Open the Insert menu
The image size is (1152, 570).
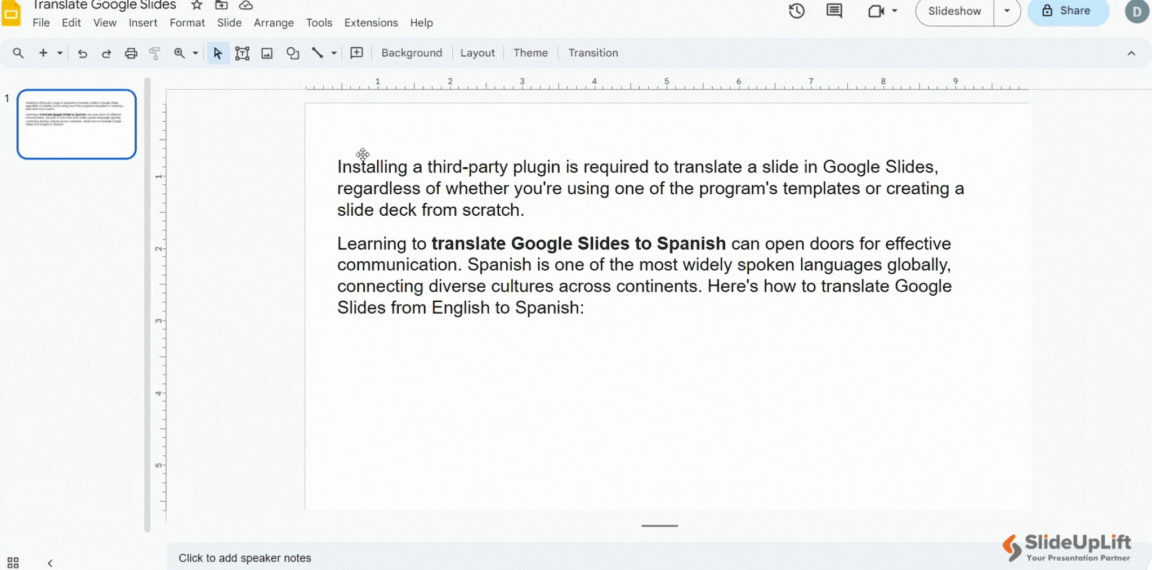click(143, 23)
